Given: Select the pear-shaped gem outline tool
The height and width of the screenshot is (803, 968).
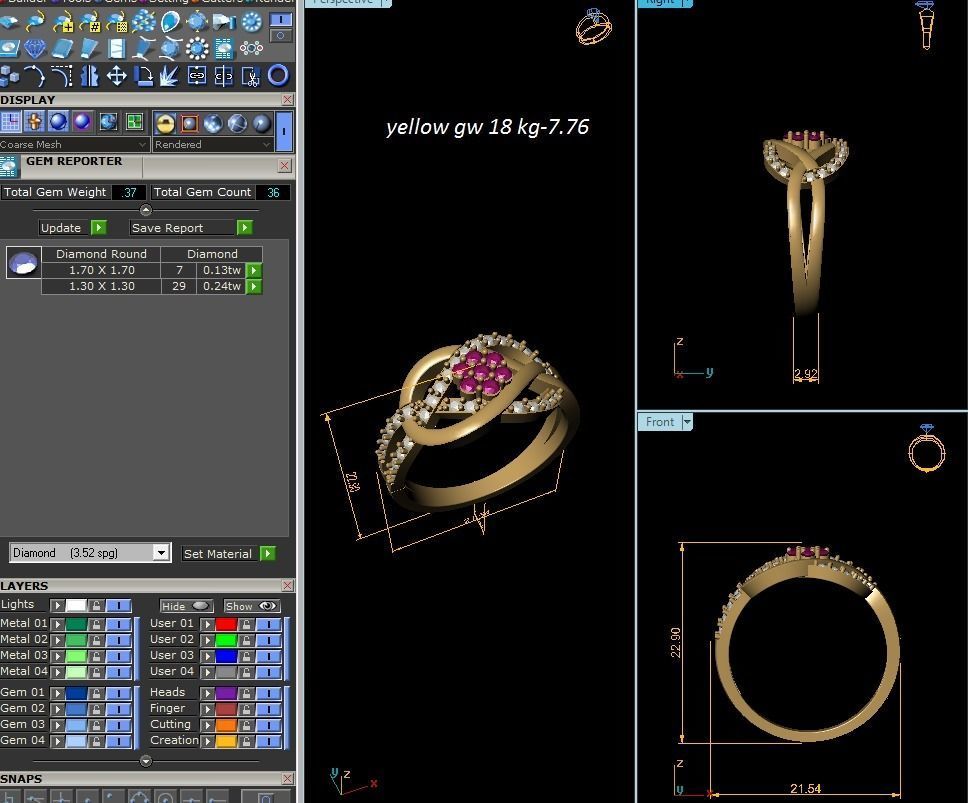Looking at the screenshot, I should [170, 22].
